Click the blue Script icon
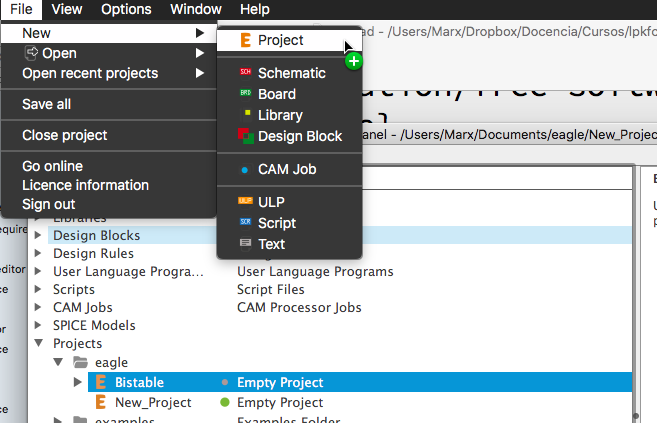 coord(245,223)
